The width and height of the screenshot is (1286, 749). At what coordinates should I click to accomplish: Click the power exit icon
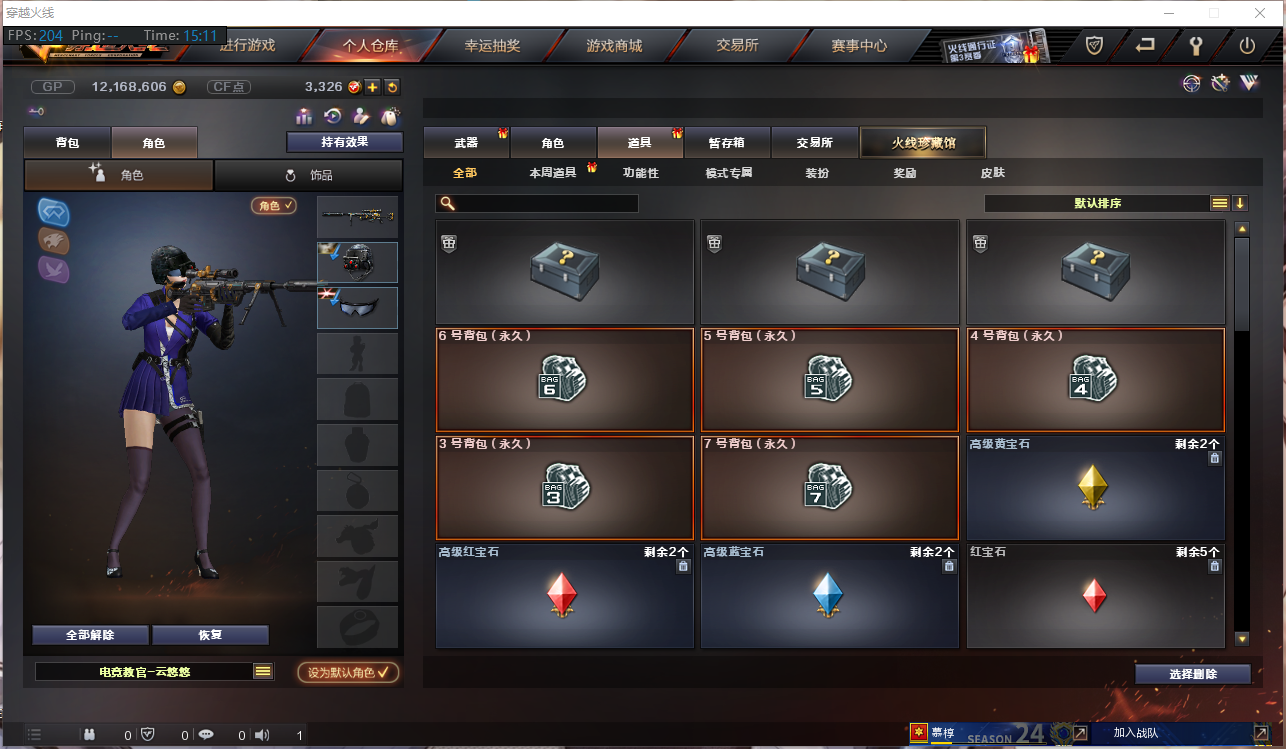pyautogui.click(x=1246, y=45)
